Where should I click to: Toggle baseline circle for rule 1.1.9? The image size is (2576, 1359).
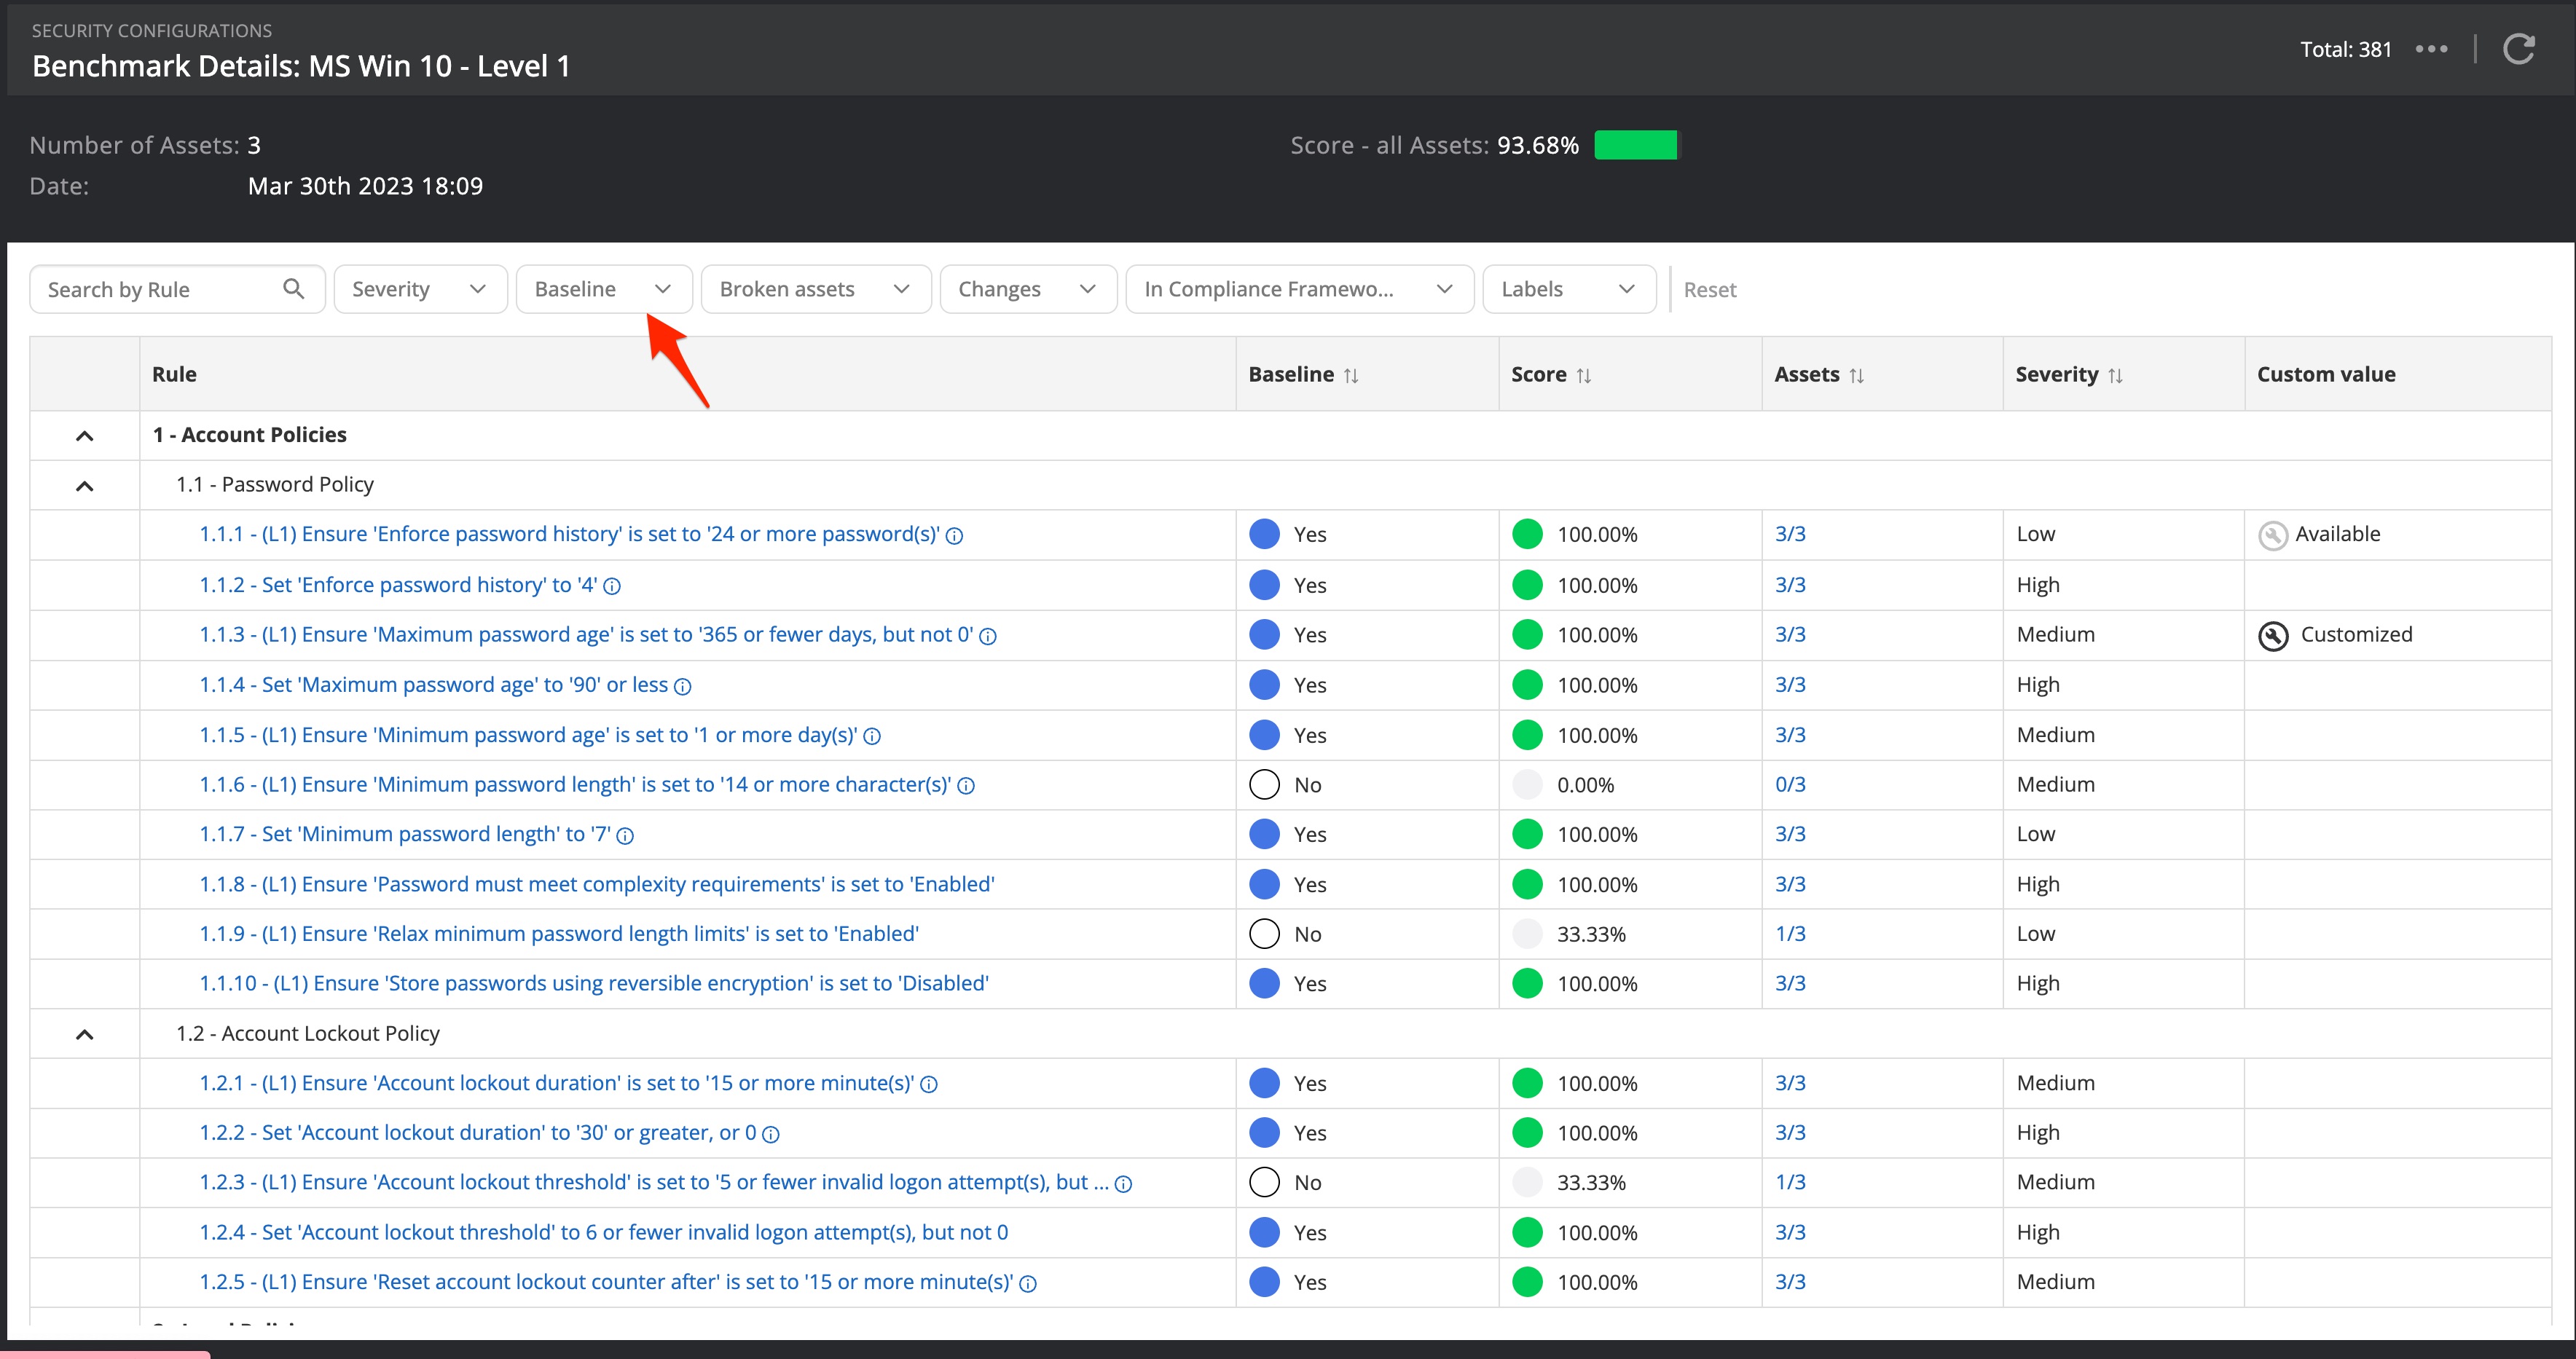click(1264, 934)
